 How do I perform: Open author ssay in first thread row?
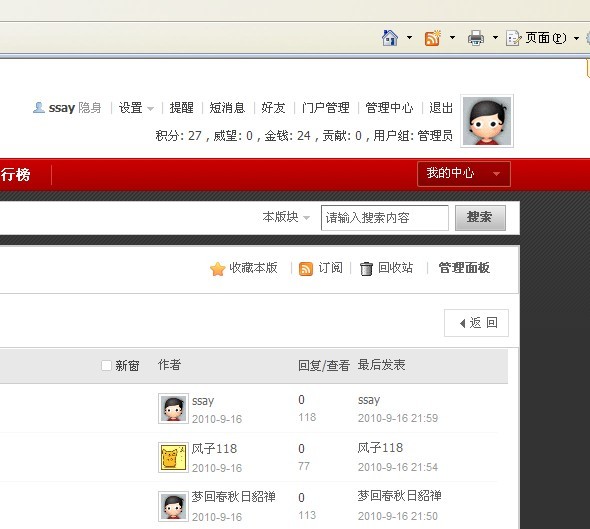203,401
